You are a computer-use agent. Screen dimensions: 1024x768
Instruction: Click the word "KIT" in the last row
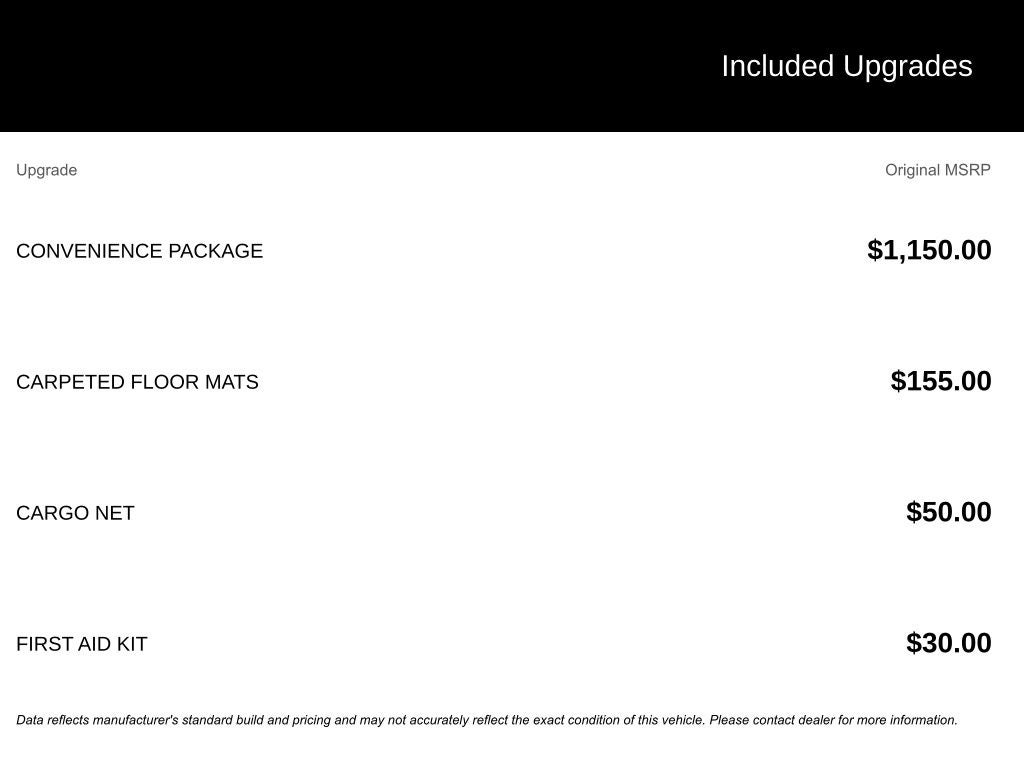[131, 644]
